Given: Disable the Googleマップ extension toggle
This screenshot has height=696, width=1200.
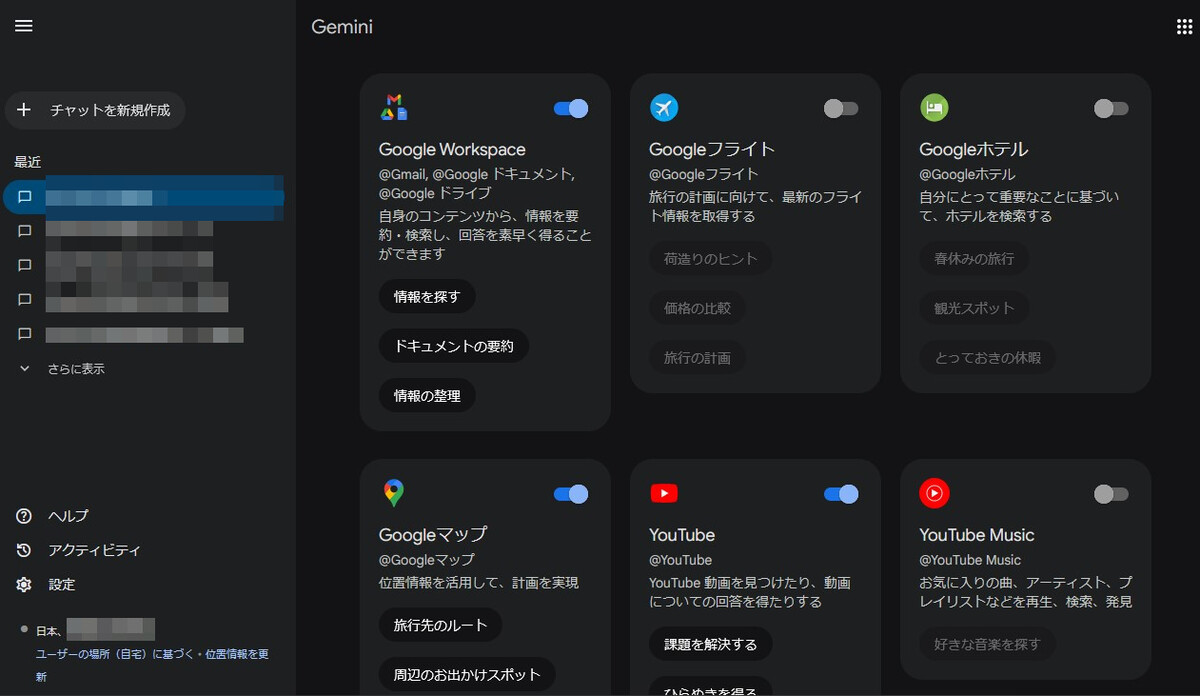Looking at the screenshot, I should coord(571,494).
